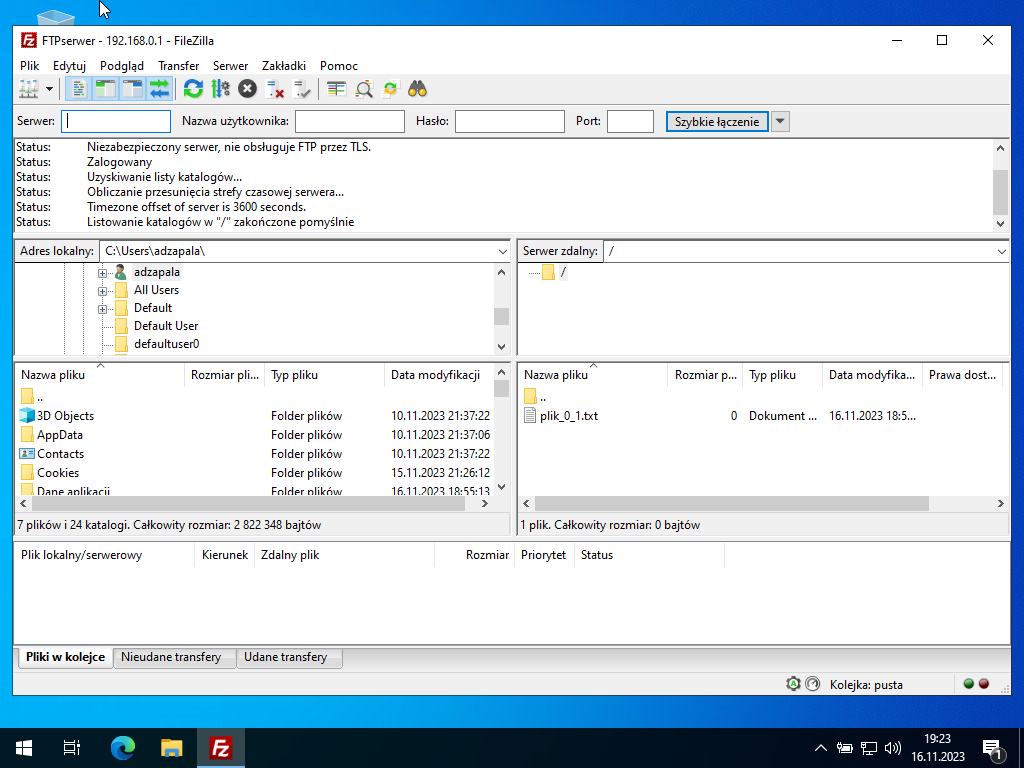This screenshot has height=768, width=1024.
Task: Toggle synchronized browsing
Action: [391, 89]
